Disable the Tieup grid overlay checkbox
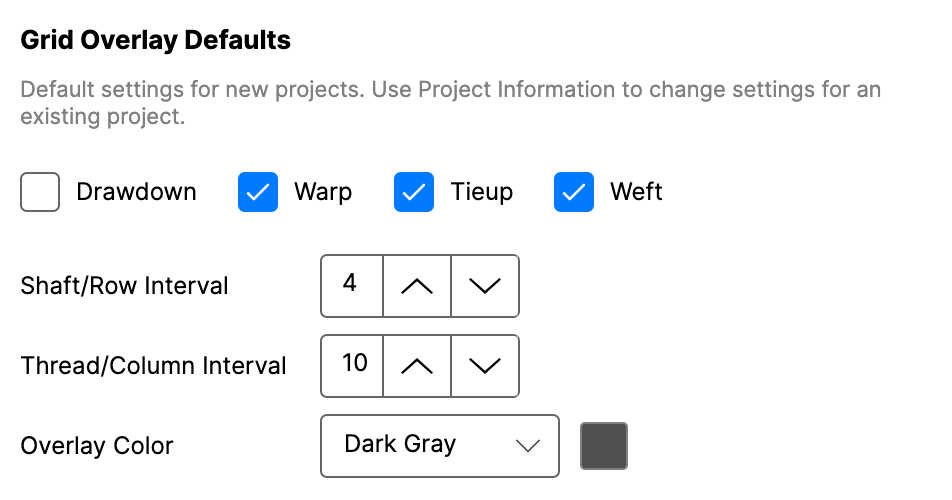The height and width of the screenshot is (500, 952). click(414, 192)
